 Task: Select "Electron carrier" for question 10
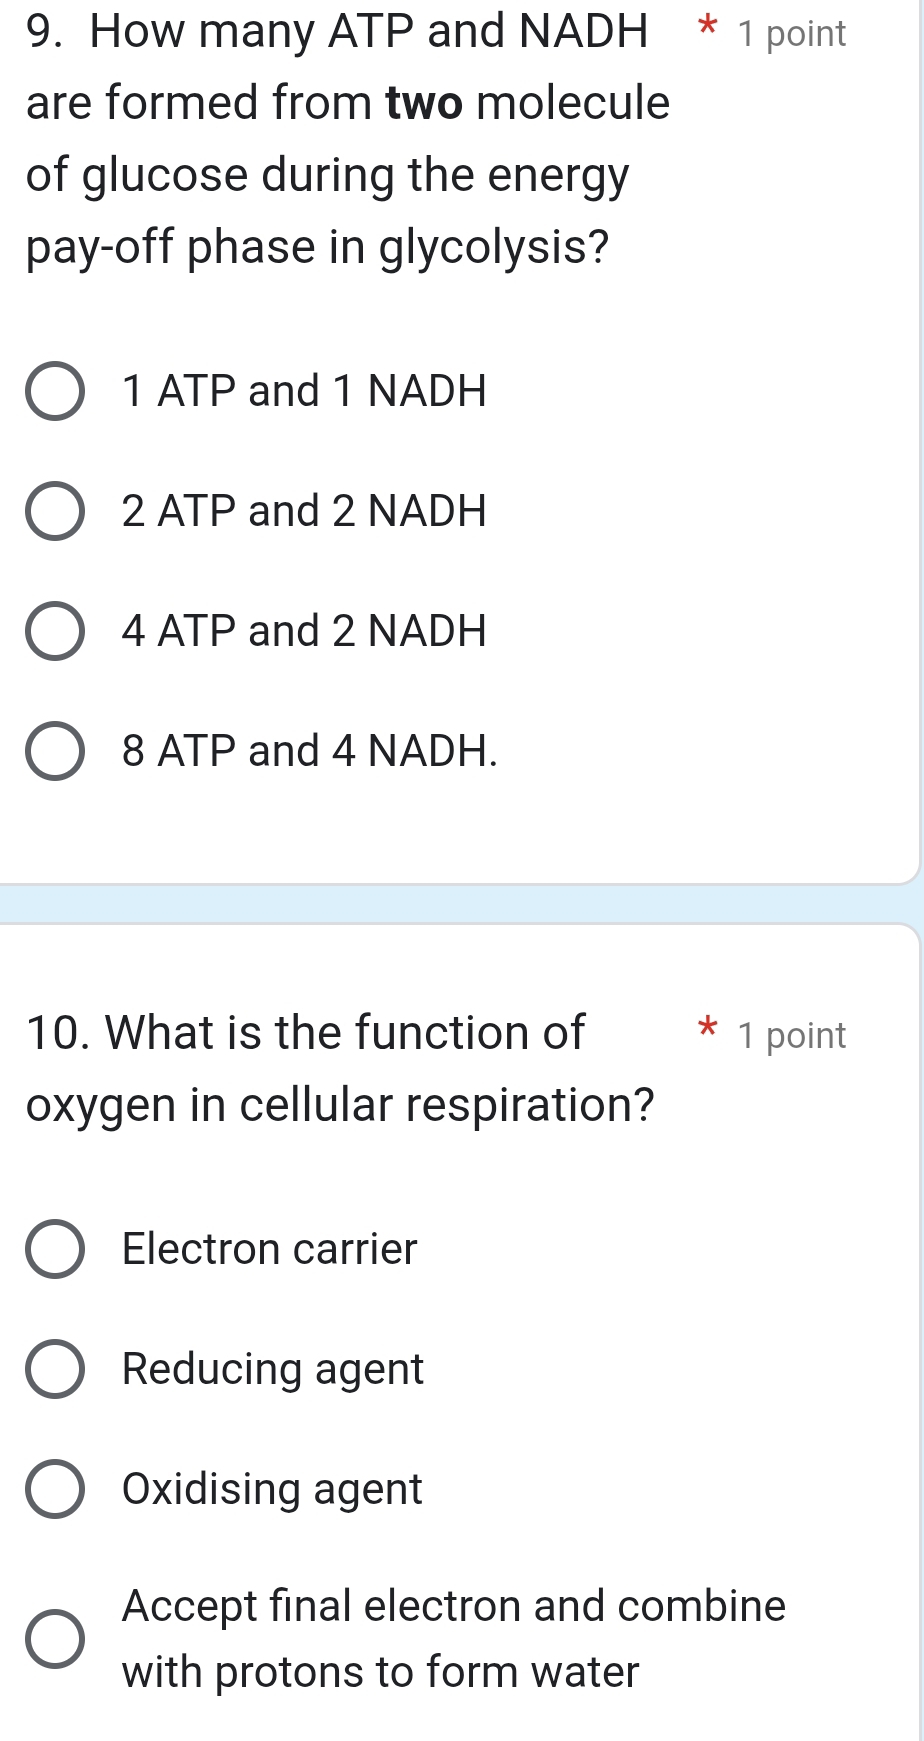(x=57, y=1249)
